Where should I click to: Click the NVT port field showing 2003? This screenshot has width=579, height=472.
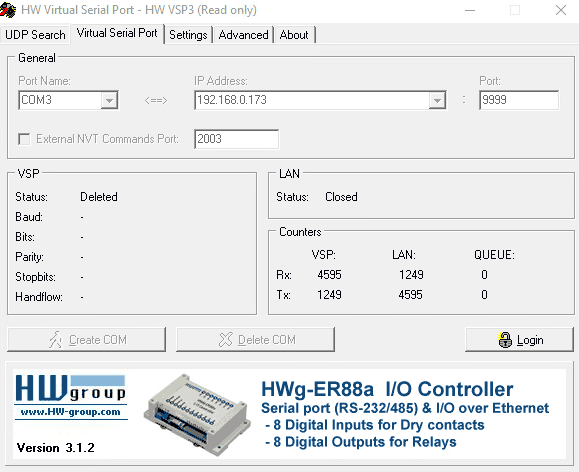pyautogui.click(x=236, y=139)
